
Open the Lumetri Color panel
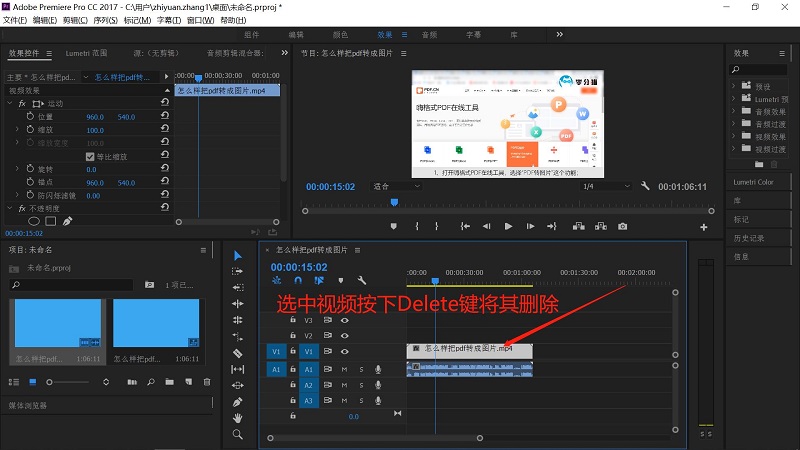[x=754, y=182]
